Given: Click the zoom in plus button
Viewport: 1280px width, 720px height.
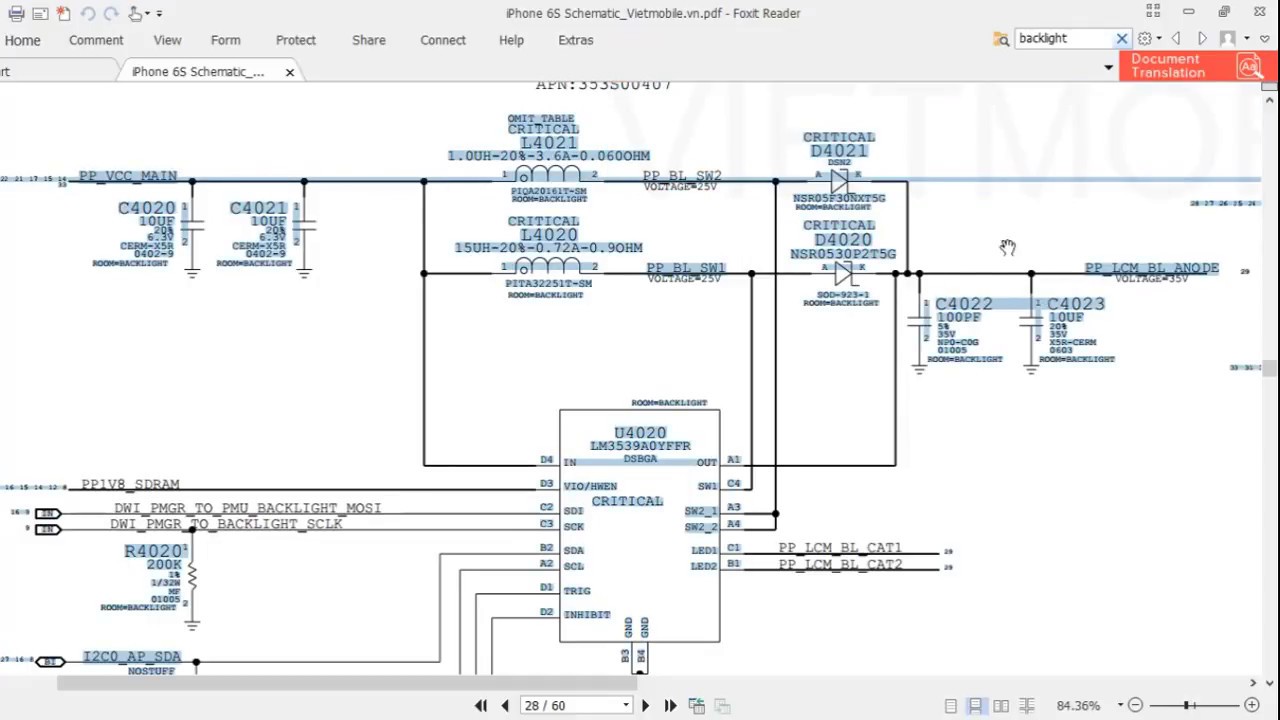Looking at the screenshot, I should pos(1252,706).
